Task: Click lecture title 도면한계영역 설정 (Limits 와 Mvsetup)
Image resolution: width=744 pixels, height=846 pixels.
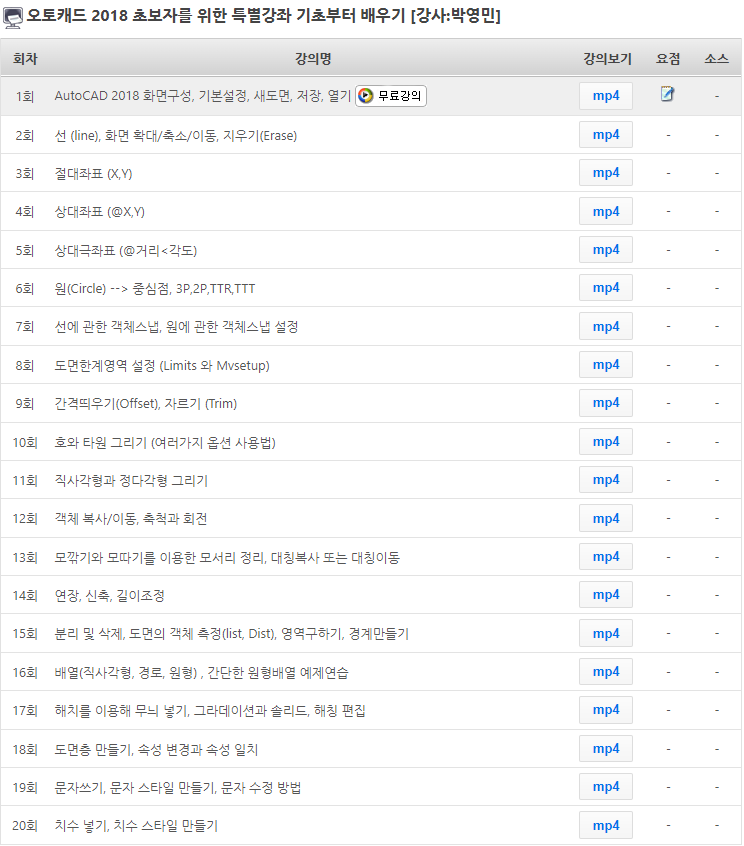Action: pos(162,365)
